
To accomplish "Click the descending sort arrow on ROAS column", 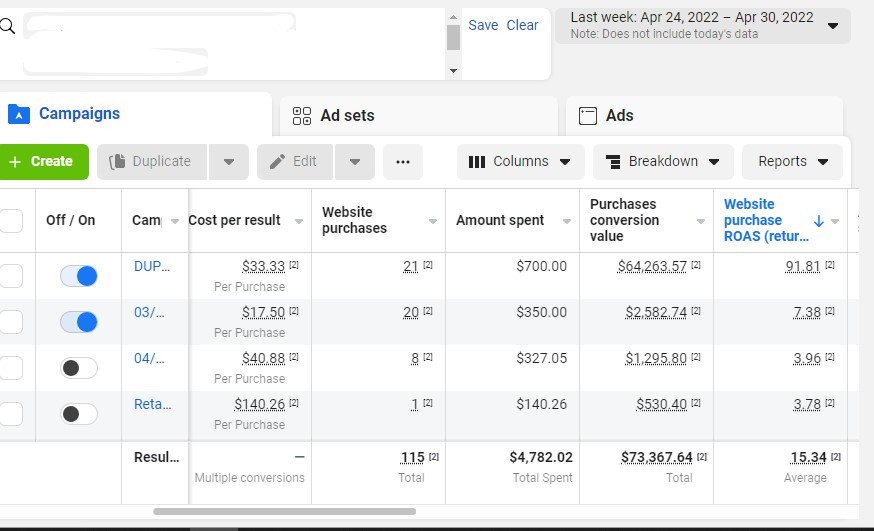I will coord(818,221).
